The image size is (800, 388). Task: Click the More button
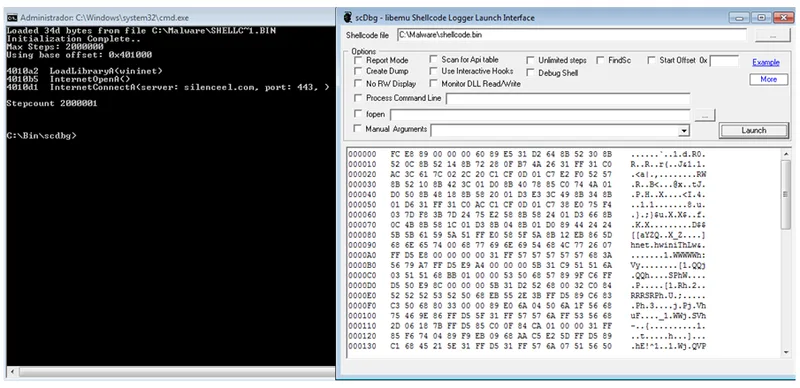768,80
